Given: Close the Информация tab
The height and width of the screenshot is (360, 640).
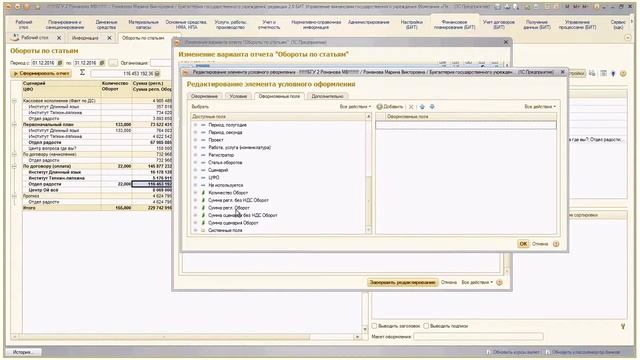Looking at the screenshot, I should (109, 38).
